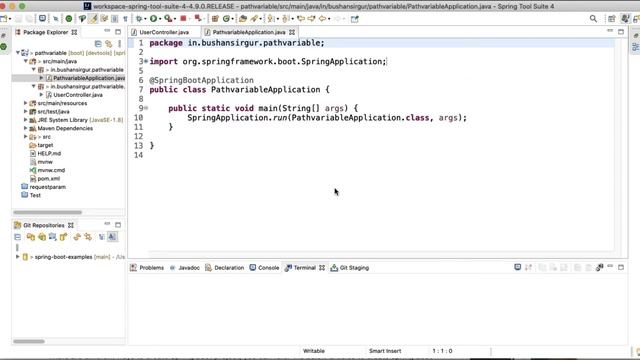Toggle Mark Occurrences in the main toolbar
Viewport: 640px width, 360px height.
coord(93,19)
